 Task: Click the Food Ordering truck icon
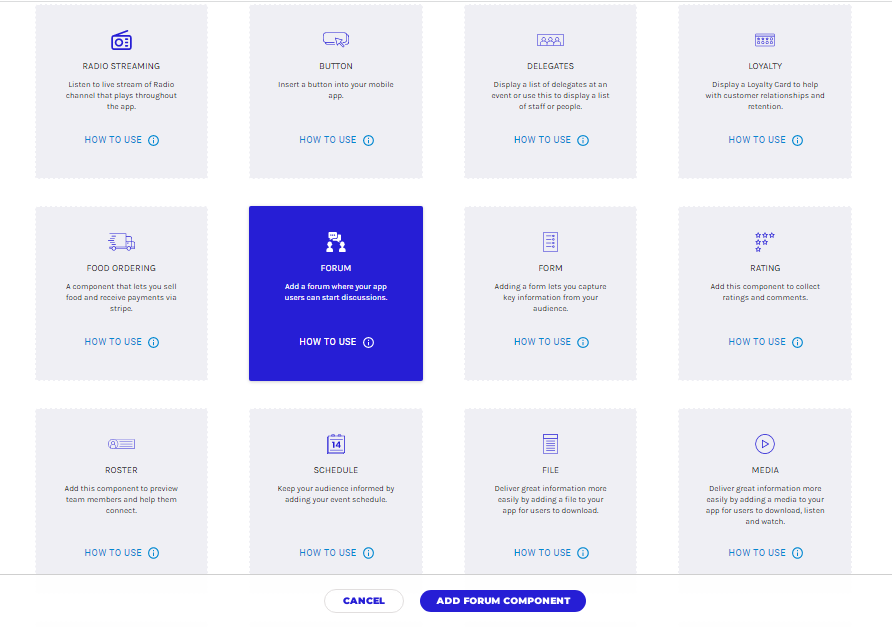tap(121, 242)
